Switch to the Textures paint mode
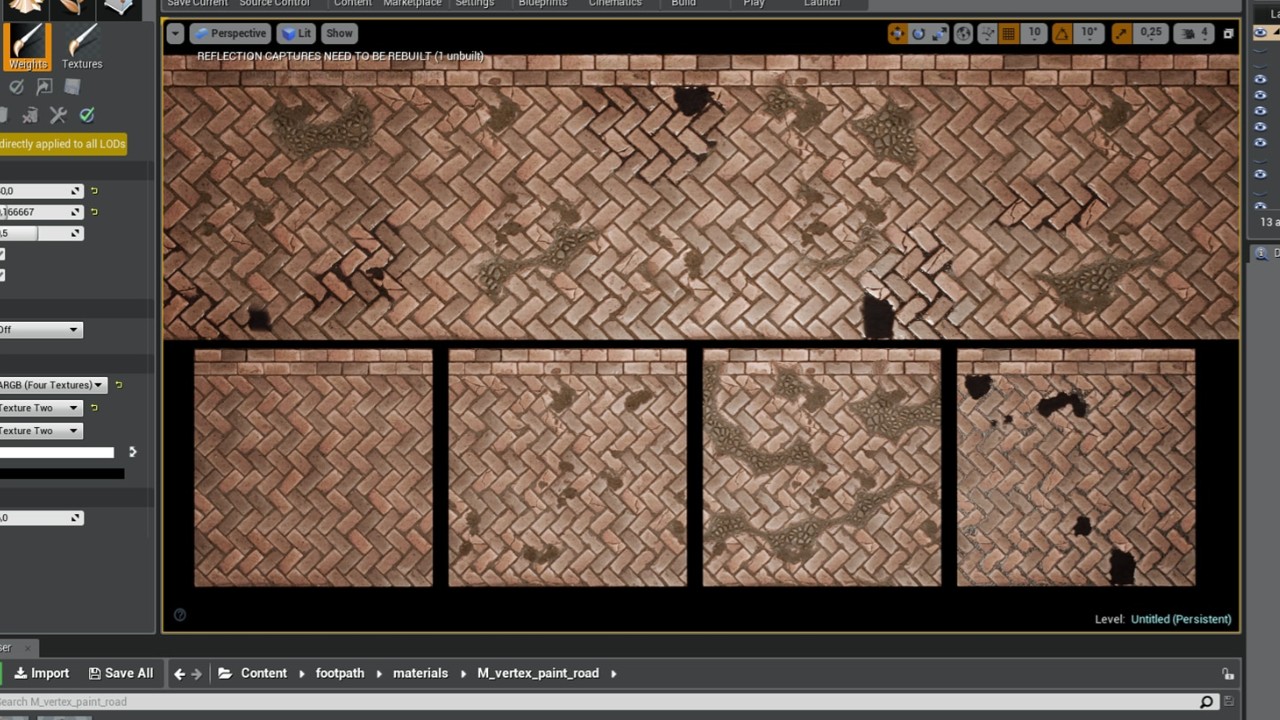 point(82,46)
